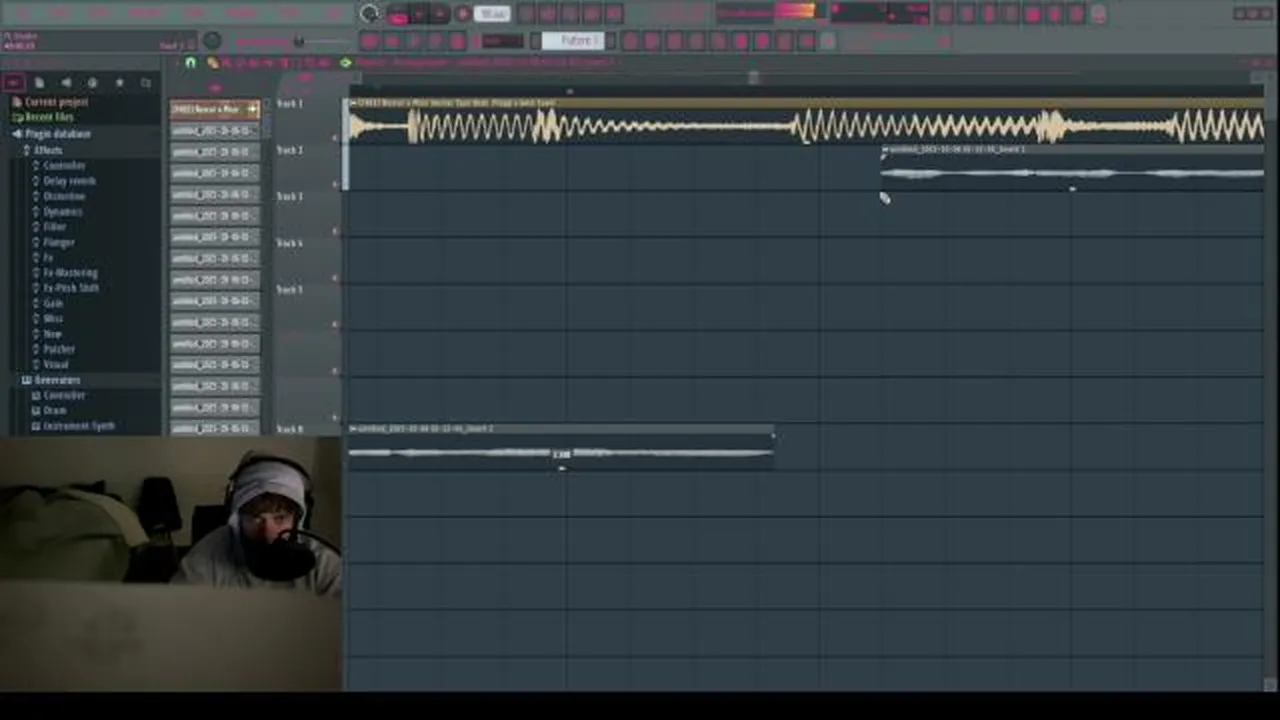Toggle the playlist snap magnet icon
The image size is (1280, 720).
190,63
